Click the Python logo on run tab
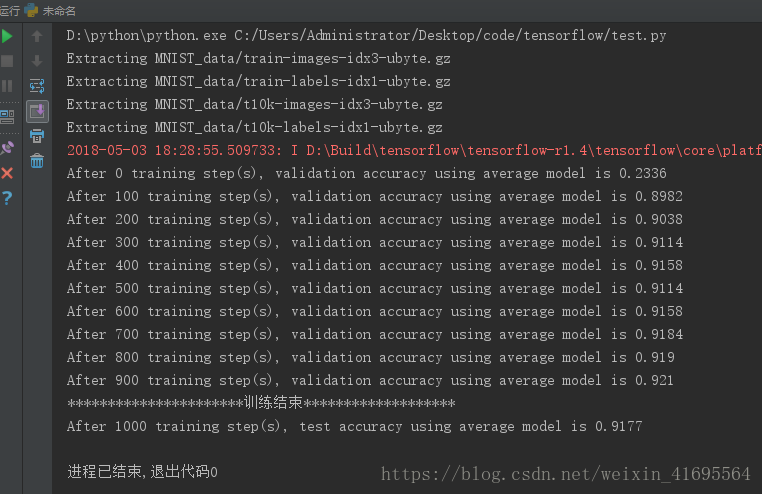This screenshot has height=494, width=762. click(x=31, y=10)
